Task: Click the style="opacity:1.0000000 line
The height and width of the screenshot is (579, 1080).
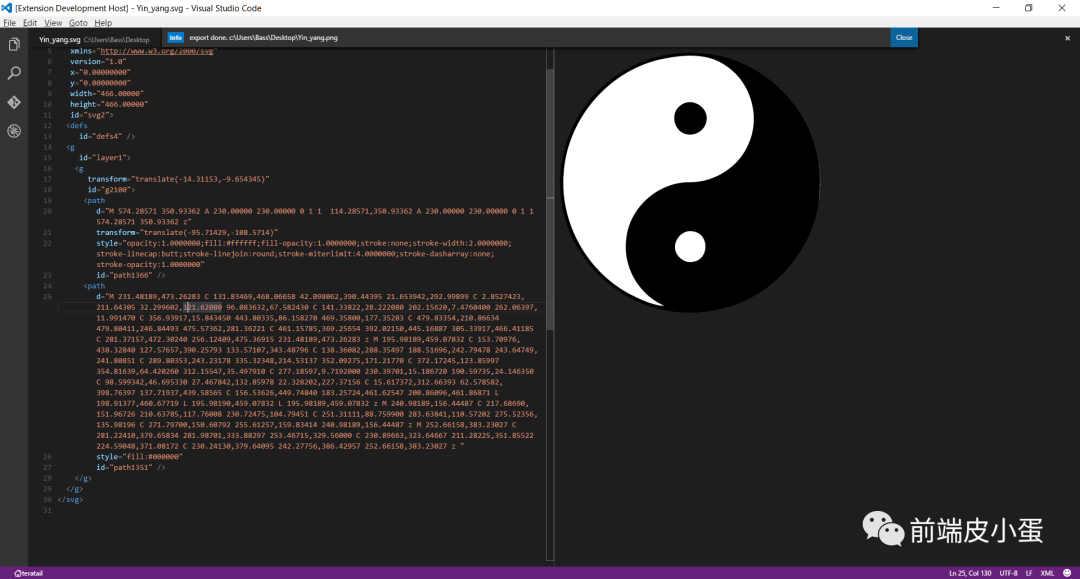Action: pyautogui.click(x=304, y=243)
